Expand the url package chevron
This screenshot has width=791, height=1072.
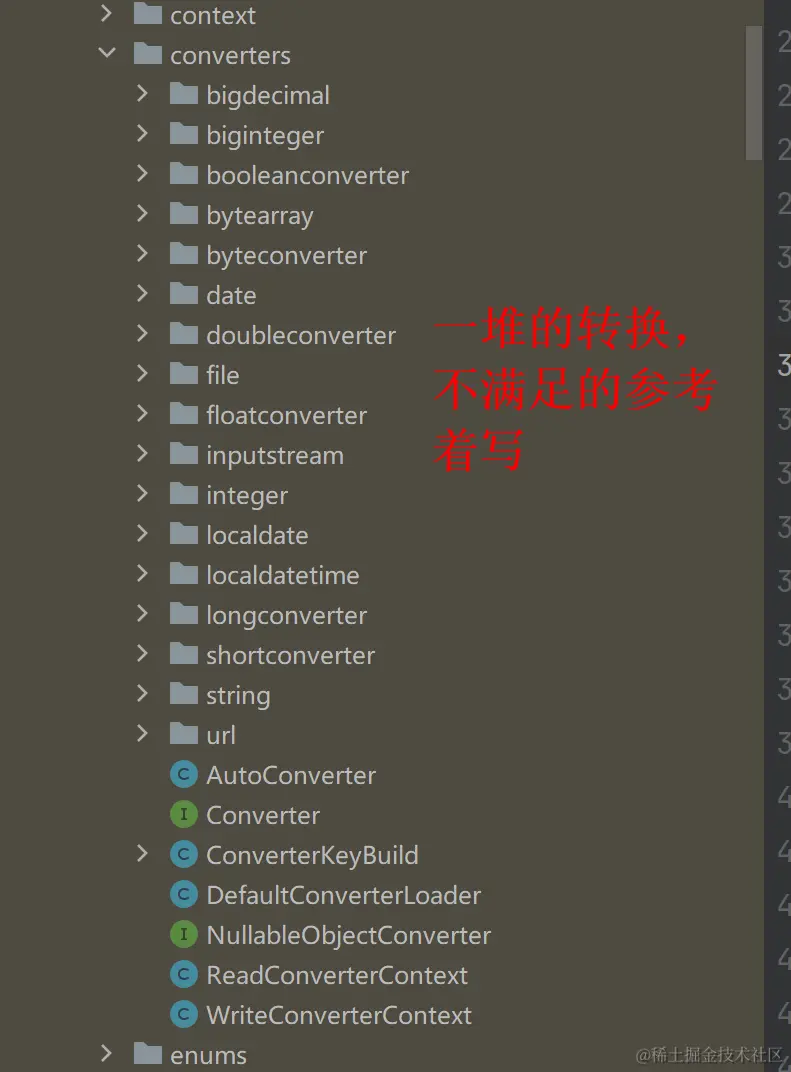(x=142, y=734)
